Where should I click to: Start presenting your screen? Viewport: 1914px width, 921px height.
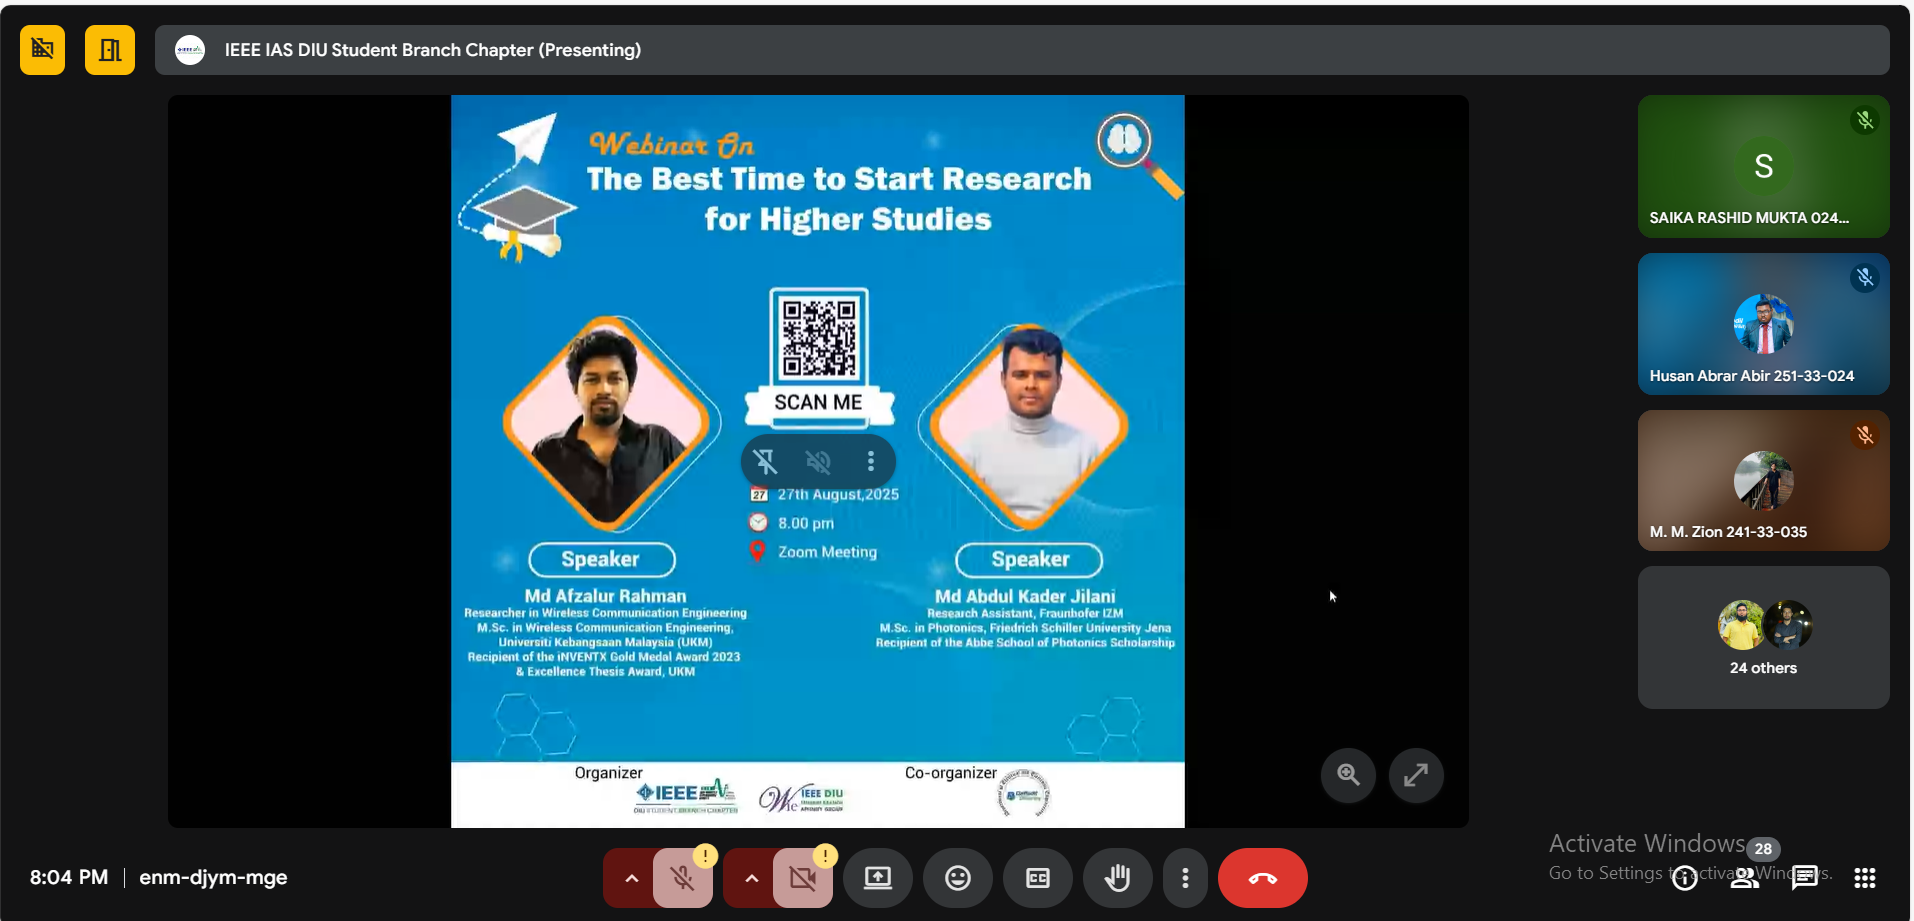click(x=878, y=878)
